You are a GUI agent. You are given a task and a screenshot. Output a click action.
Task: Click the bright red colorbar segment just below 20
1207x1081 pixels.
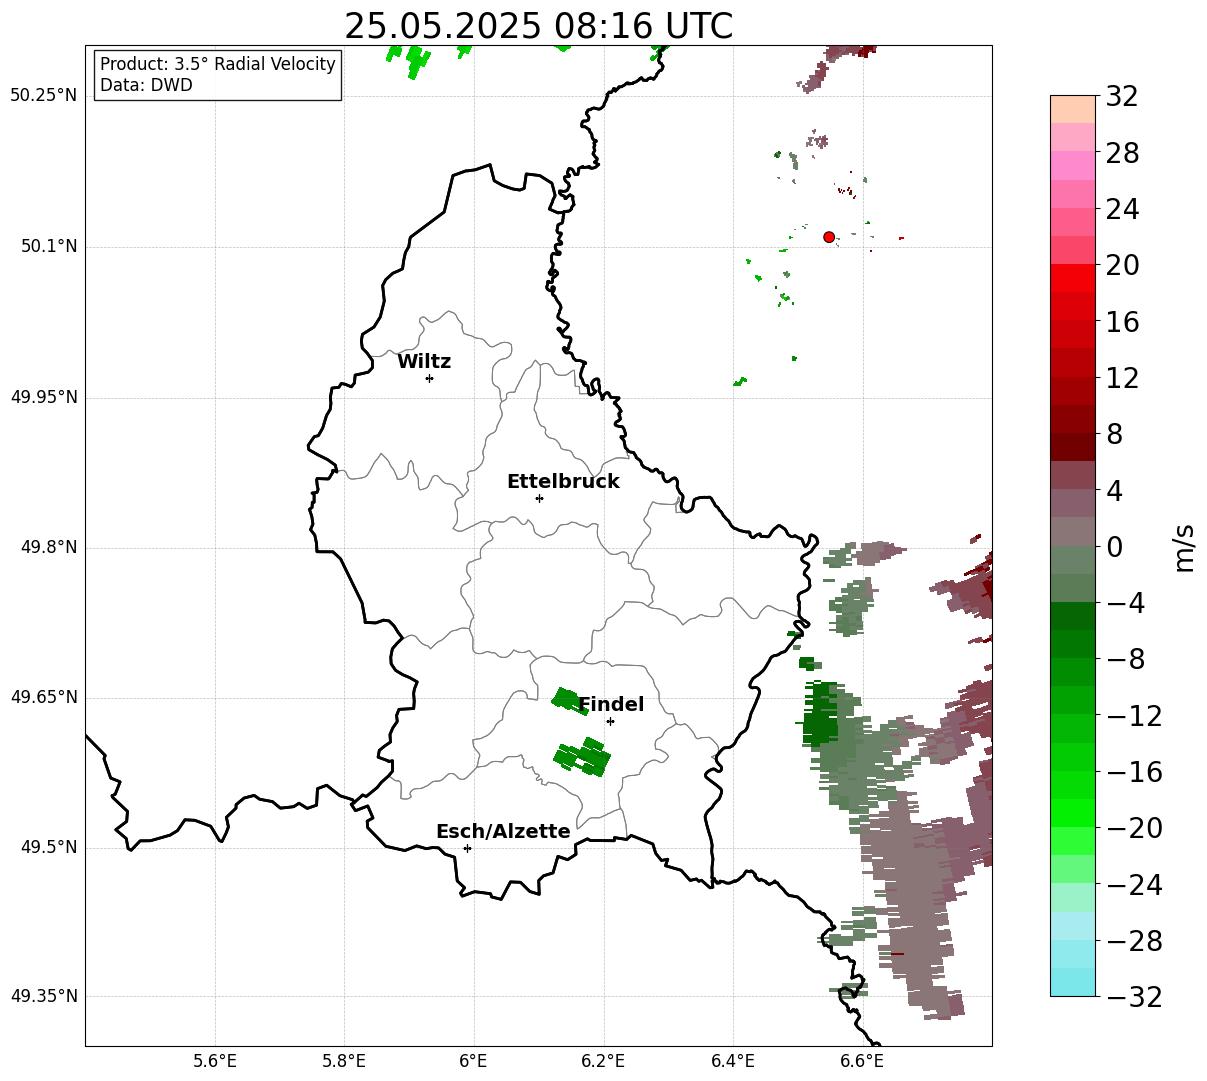pos(1073,278)
